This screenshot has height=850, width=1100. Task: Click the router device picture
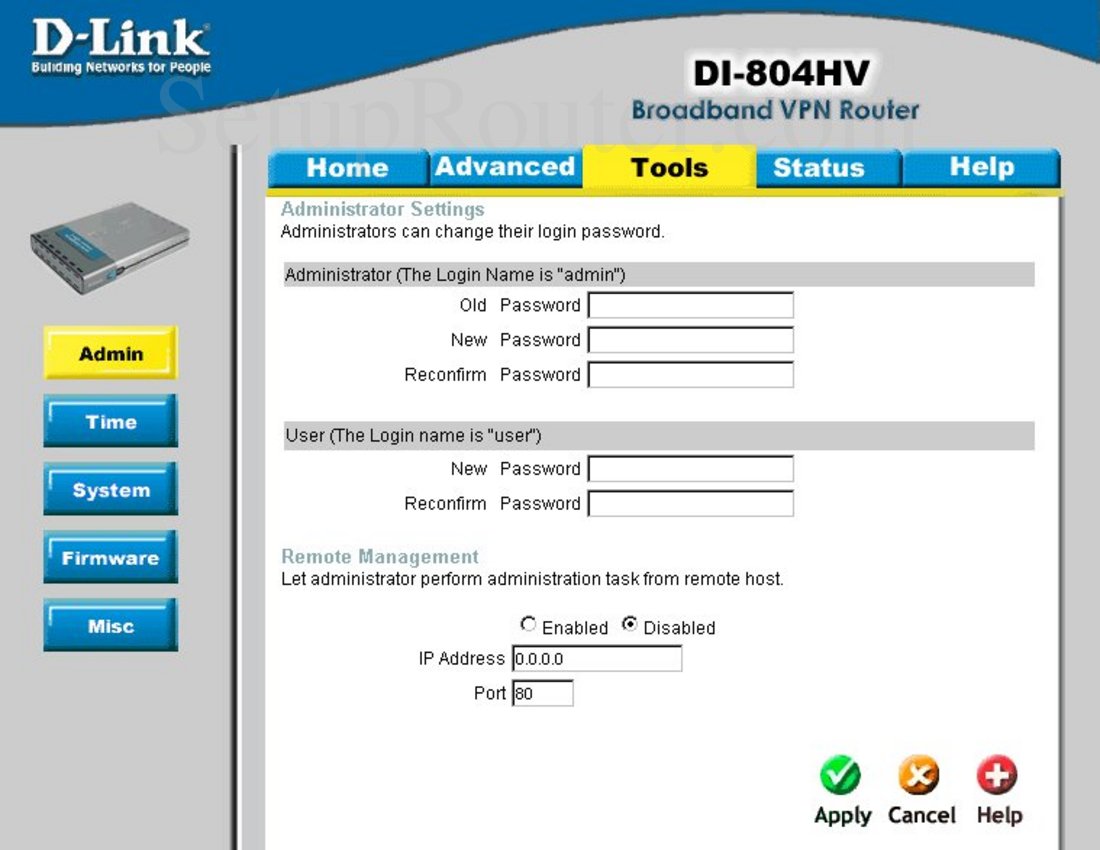(x=110, y=248)
